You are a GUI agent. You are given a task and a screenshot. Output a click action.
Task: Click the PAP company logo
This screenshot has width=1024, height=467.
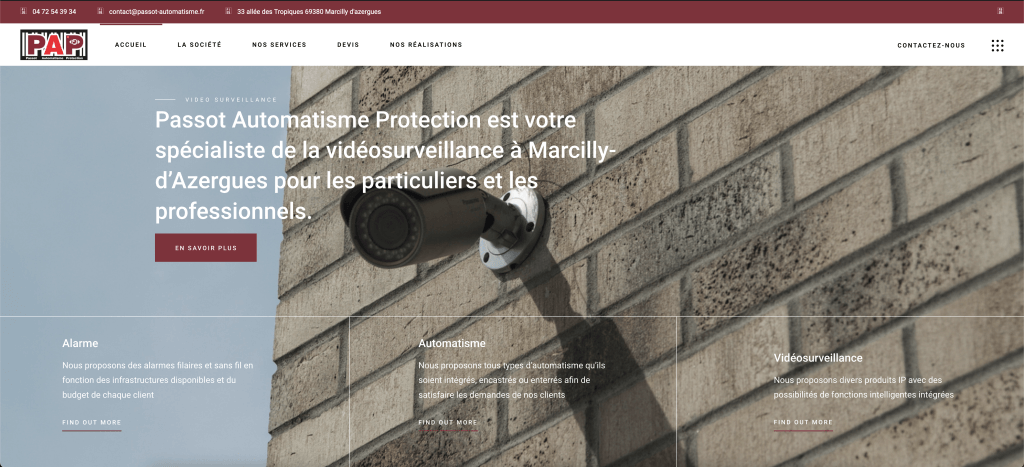tap(54, 45)
